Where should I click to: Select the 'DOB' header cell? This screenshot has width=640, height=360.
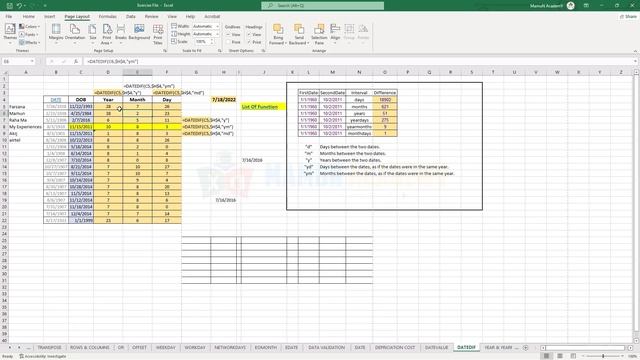point(81,100)
